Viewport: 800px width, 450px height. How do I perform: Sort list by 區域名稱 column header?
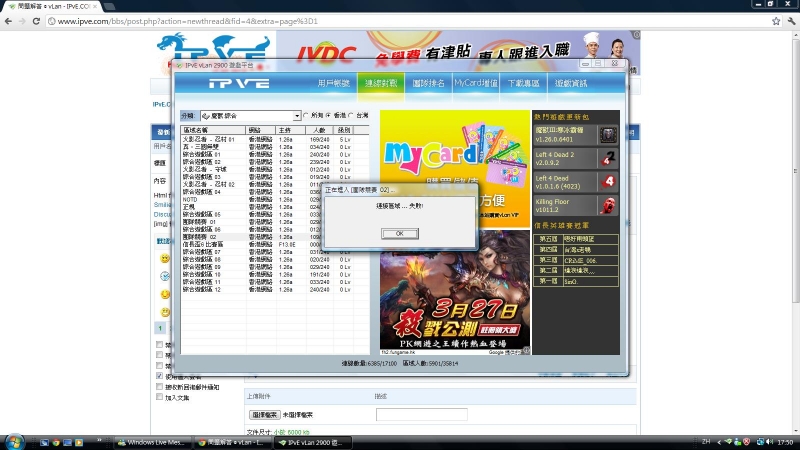pos(213,130)
